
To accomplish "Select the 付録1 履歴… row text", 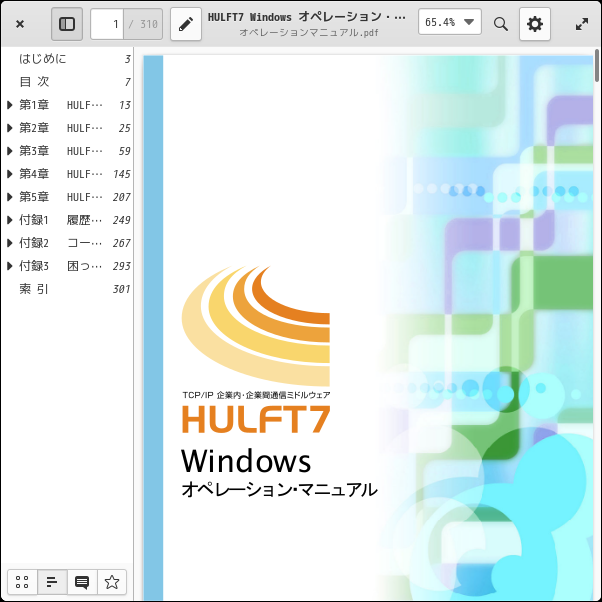I will tap(61, 220).
